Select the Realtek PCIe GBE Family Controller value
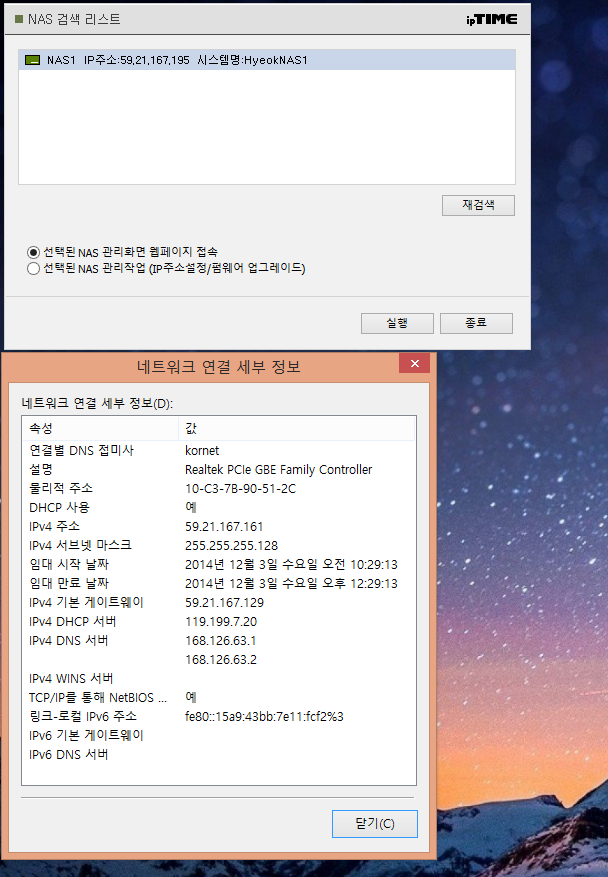 (279, 469)
